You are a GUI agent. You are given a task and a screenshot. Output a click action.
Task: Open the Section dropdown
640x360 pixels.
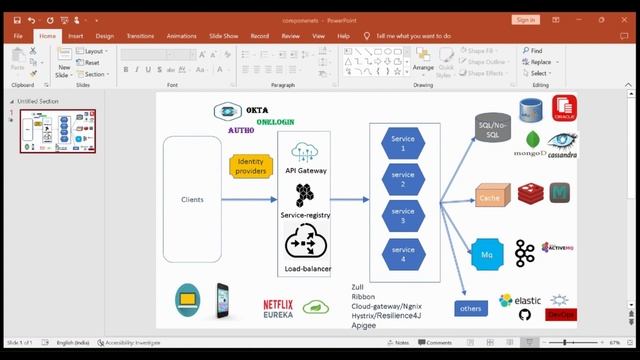pos(93,74)
